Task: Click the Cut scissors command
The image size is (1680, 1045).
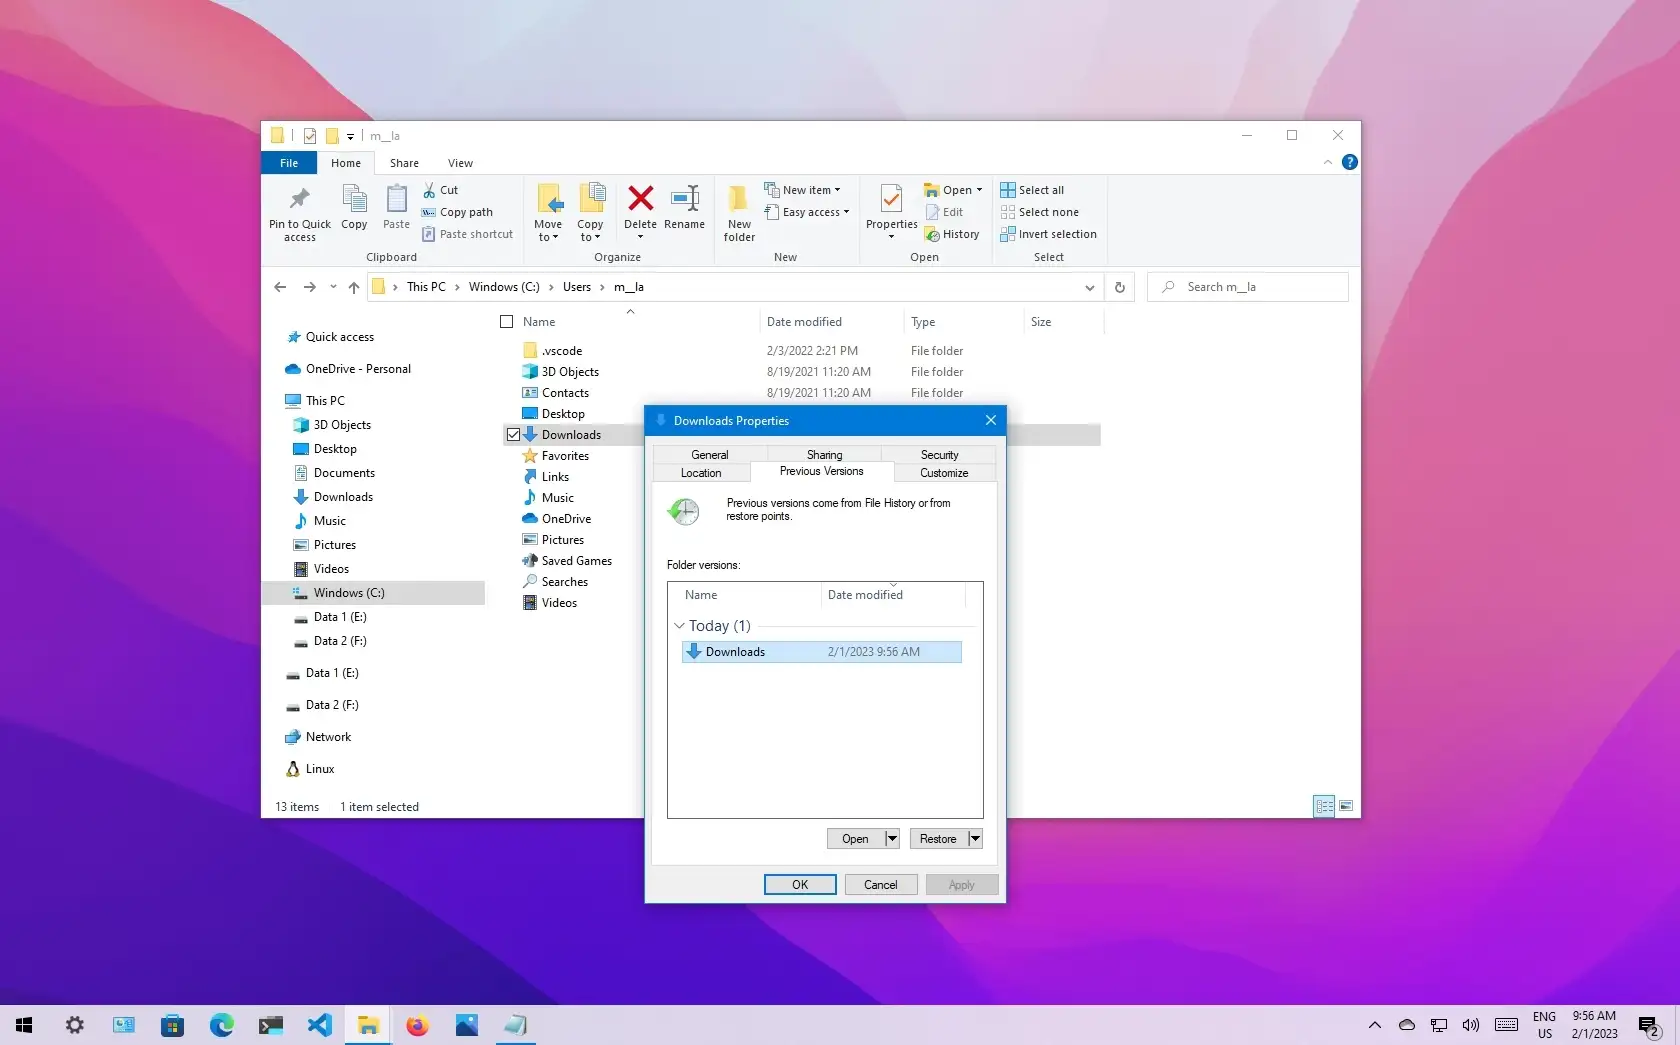Action: click(441, 190)
